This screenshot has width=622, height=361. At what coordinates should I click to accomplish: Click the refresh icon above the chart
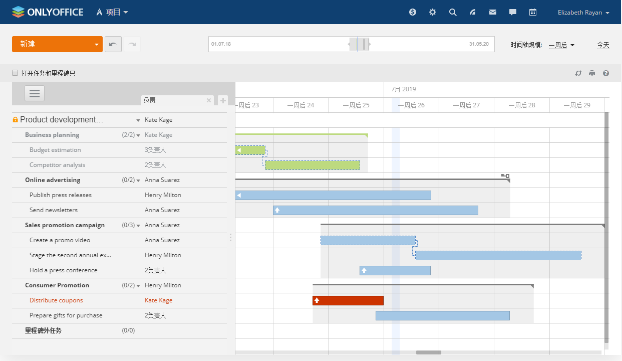[578, 73]
